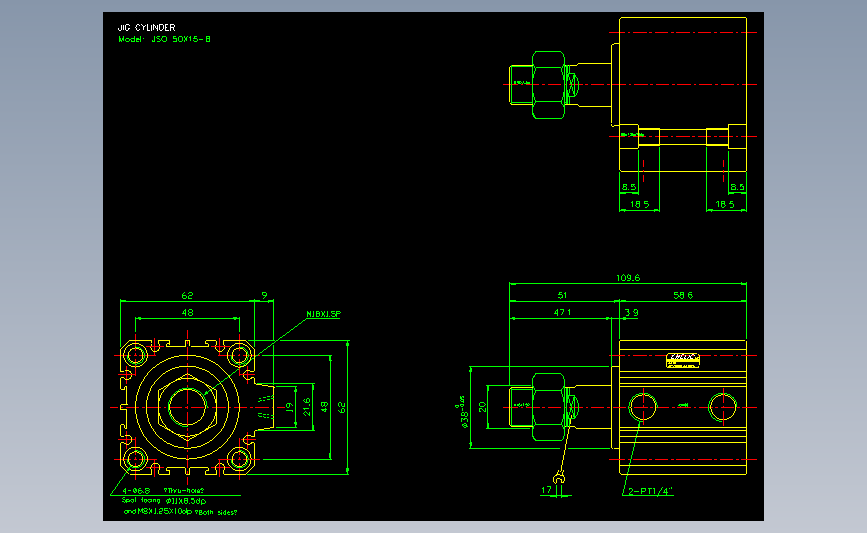867x533 pixels.
Task: Select the '2-PT1/4"' port callout
Action: tap(650, 491)
